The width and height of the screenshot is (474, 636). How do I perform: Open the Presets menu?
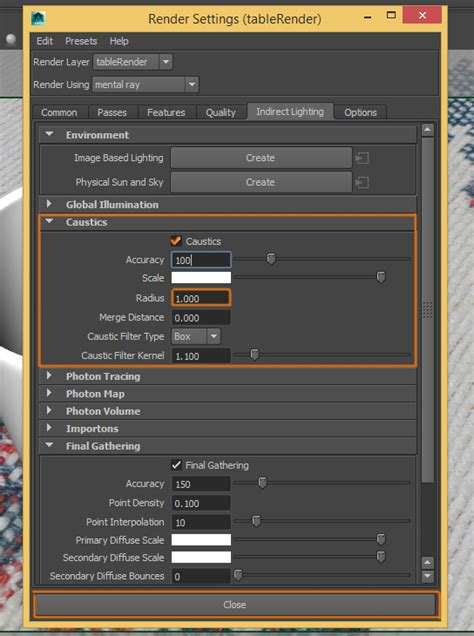click(x=81, y=41)
